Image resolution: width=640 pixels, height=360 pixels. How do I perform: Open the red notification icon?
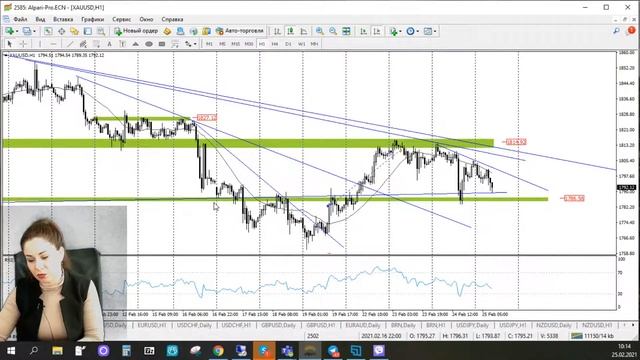tap(631, 30)
